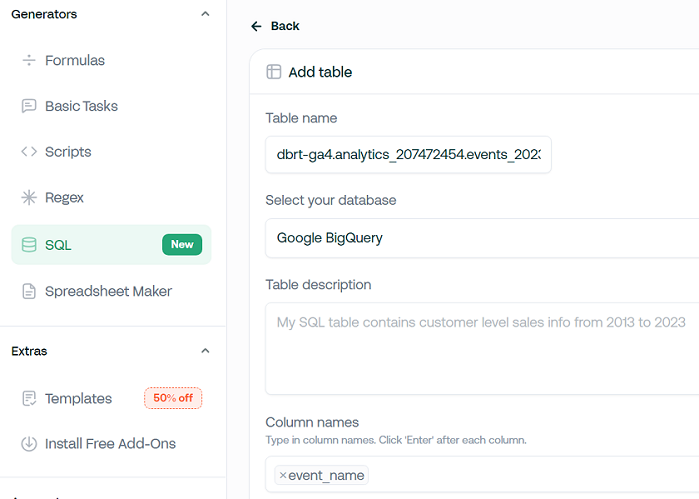Click the New badge beside SQL
Screen dimensions: 699x499
(182, 245)
